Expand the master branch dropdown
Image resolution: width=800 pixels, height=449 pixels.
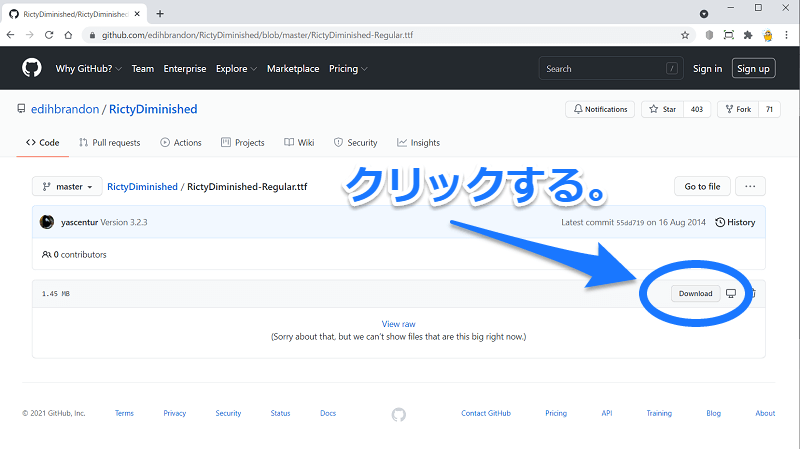coord(66,186)
